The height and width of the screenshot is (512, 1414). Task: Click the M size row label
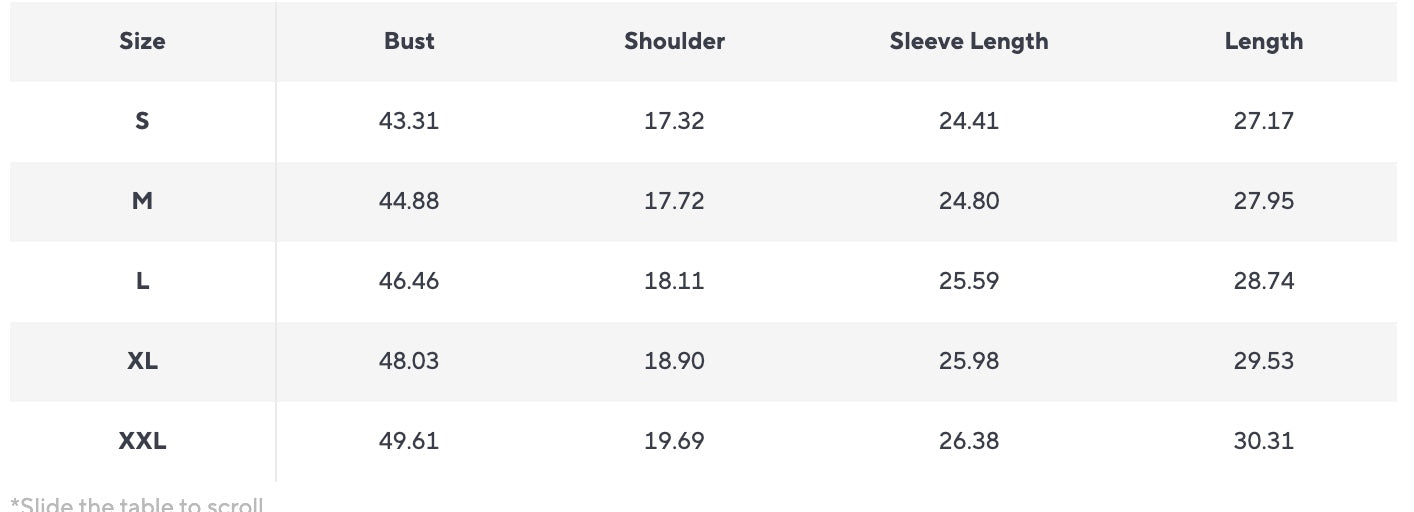tap(142, 201)
